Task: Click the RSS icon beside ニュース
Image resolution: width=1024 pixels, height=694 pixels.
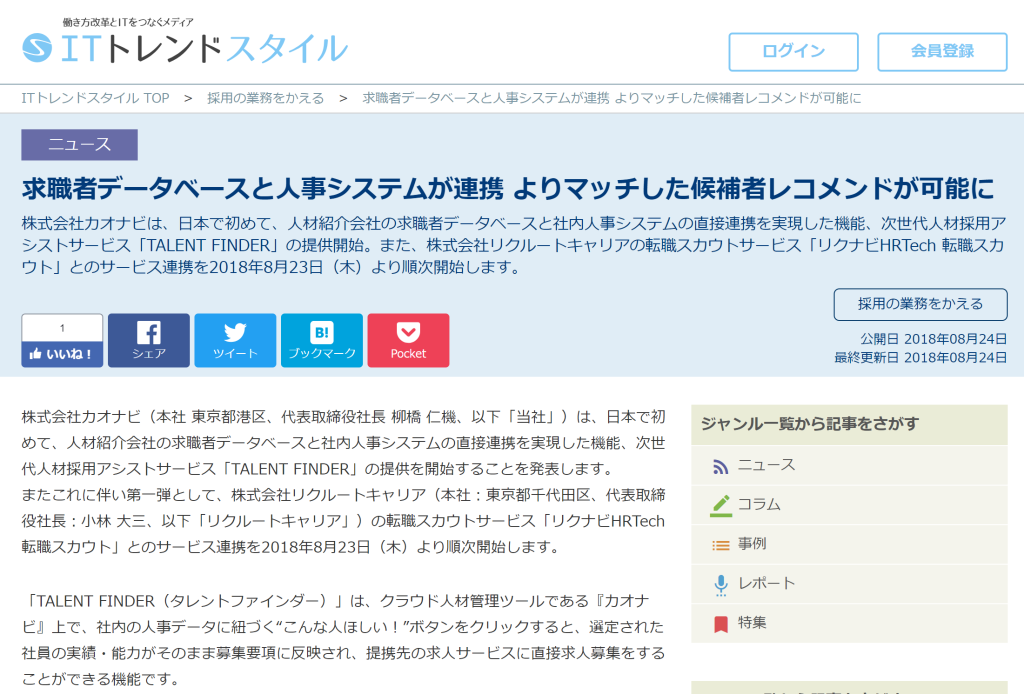Action: pos(720,466)
